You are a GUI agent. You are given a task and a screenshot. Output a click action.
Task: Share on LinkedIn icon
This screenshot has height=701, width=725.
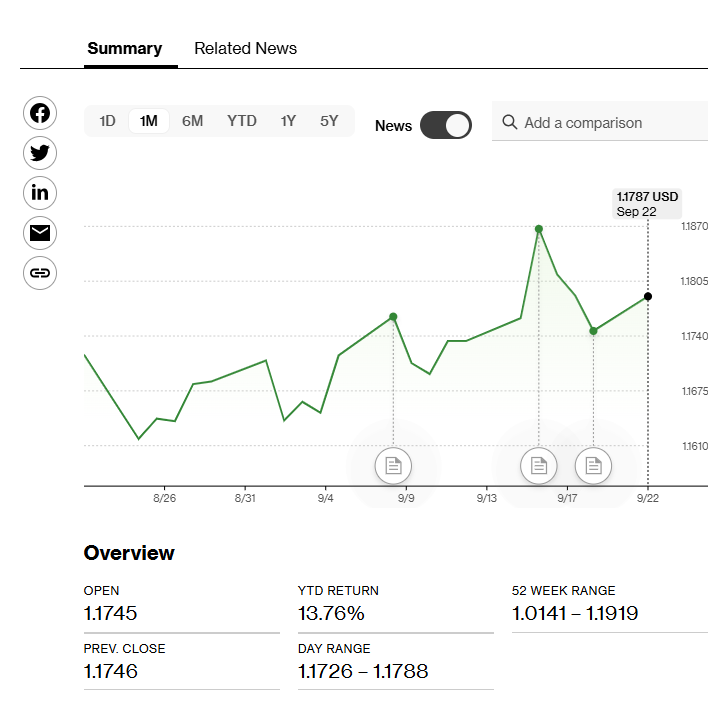tap(40, 193)
